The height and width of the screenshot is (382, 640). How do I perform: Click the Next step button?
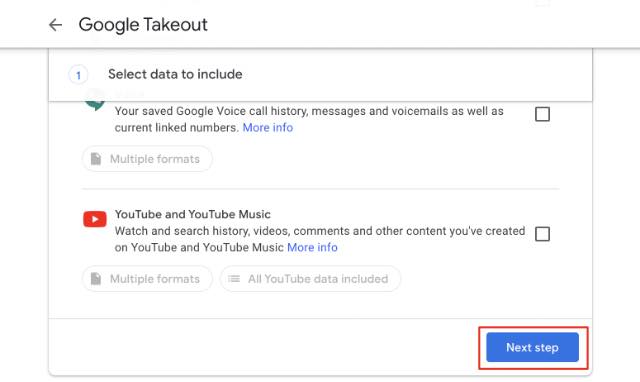532,347
